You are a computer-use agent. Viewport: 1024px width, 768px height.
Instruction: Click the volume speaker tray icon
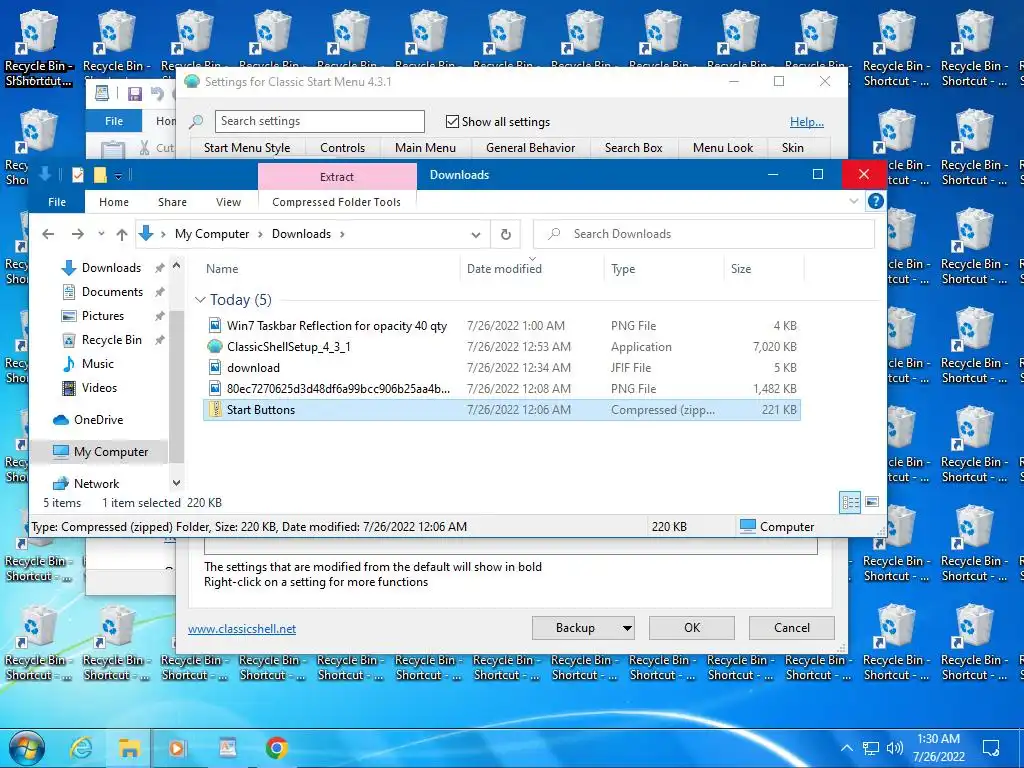(x=895, y=748)
